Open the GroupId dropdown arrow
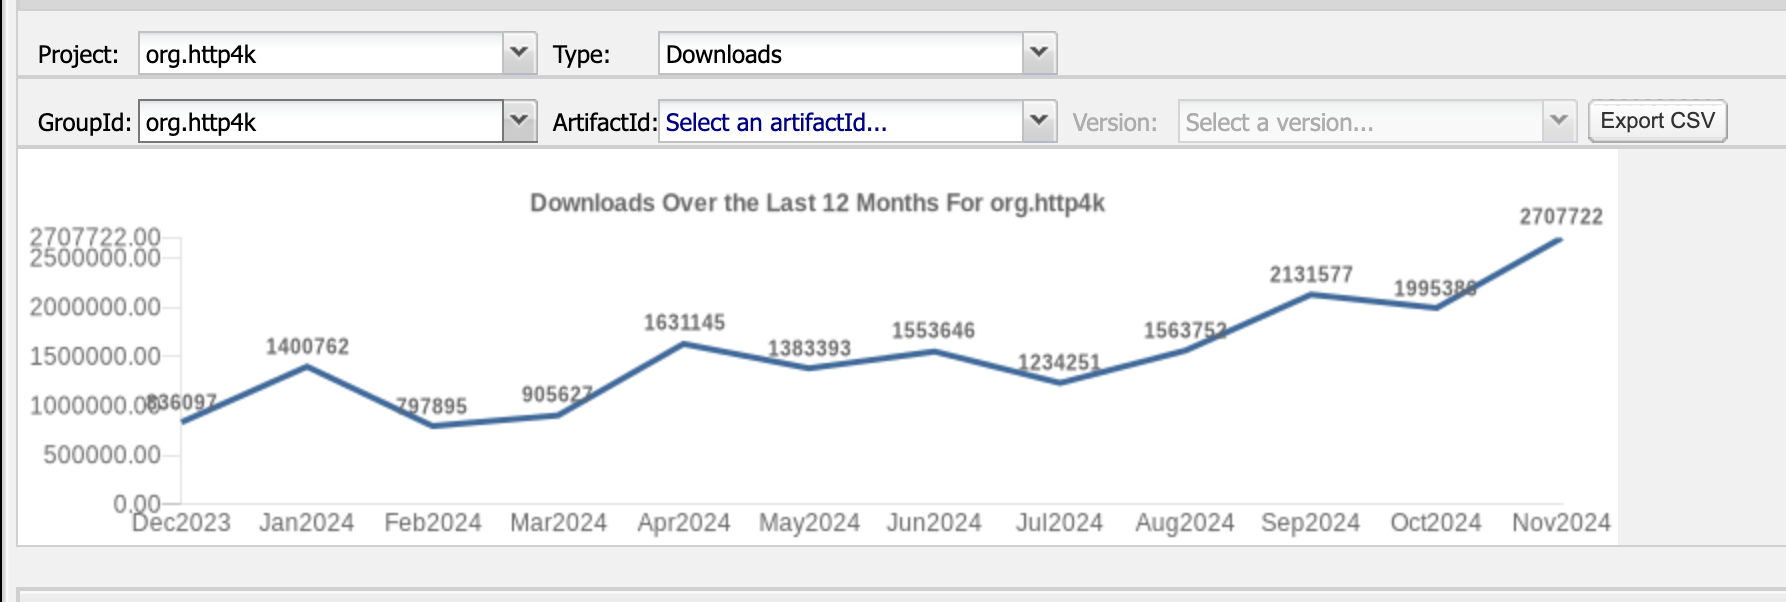This screenshot has width=1786, height=602. 518,121
